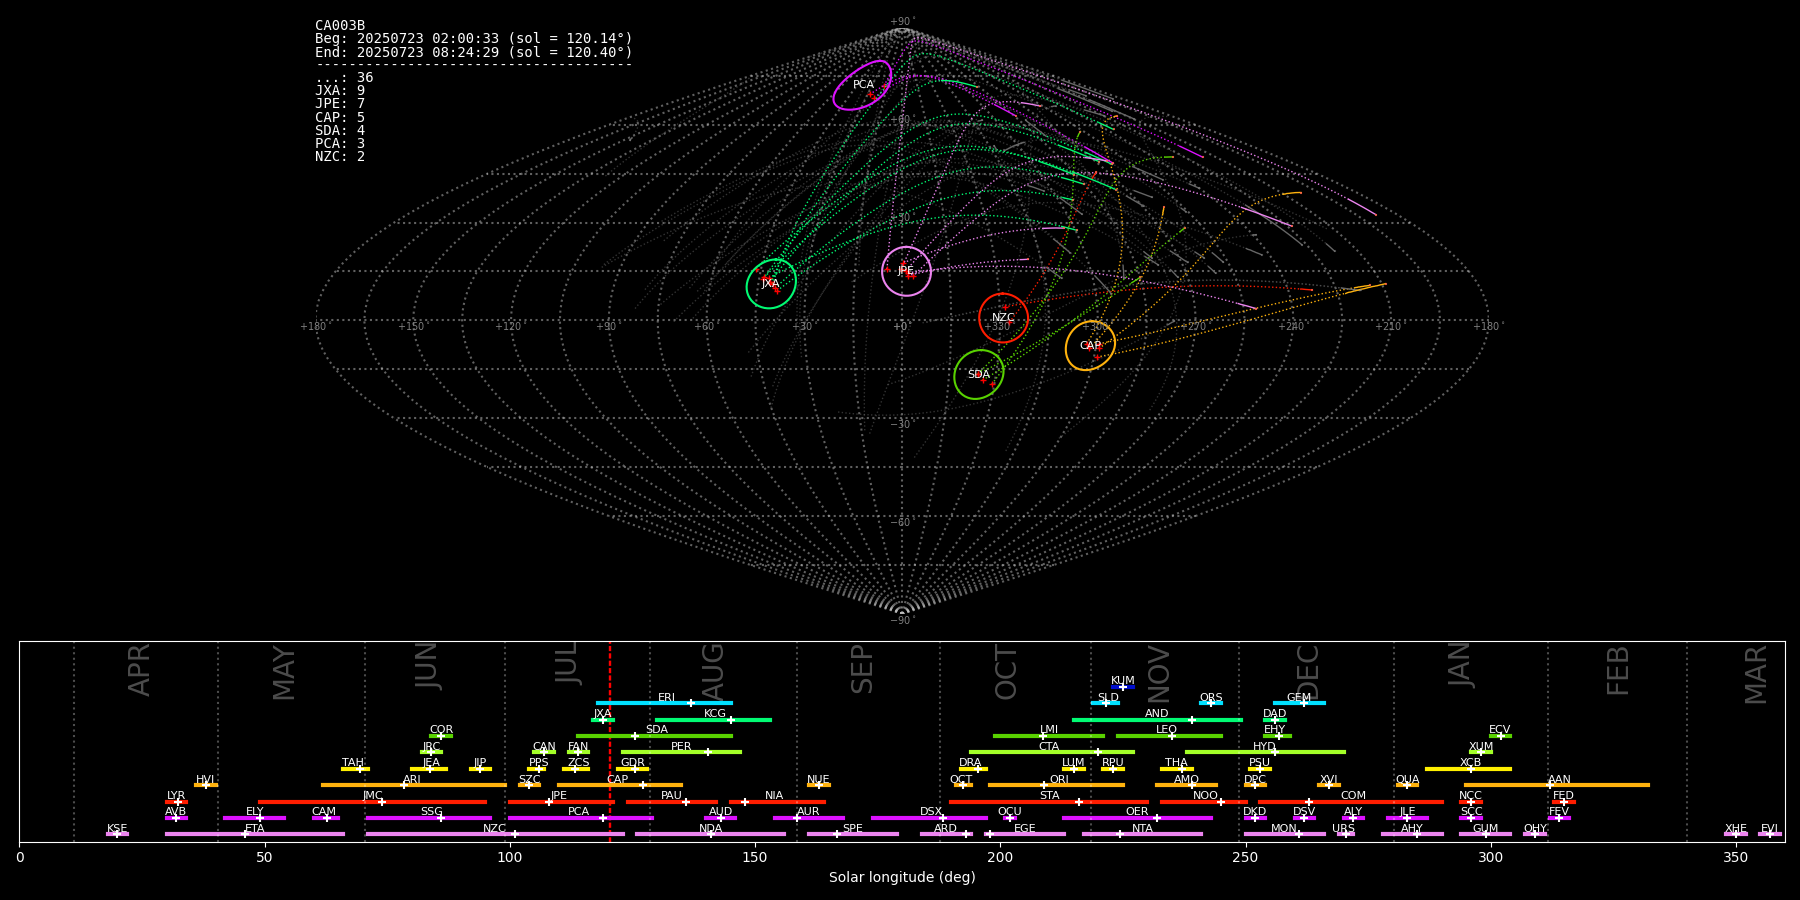Select the red NZC radiant circle on sky map
1800x900 pixels.
[x=1003, y=318]
